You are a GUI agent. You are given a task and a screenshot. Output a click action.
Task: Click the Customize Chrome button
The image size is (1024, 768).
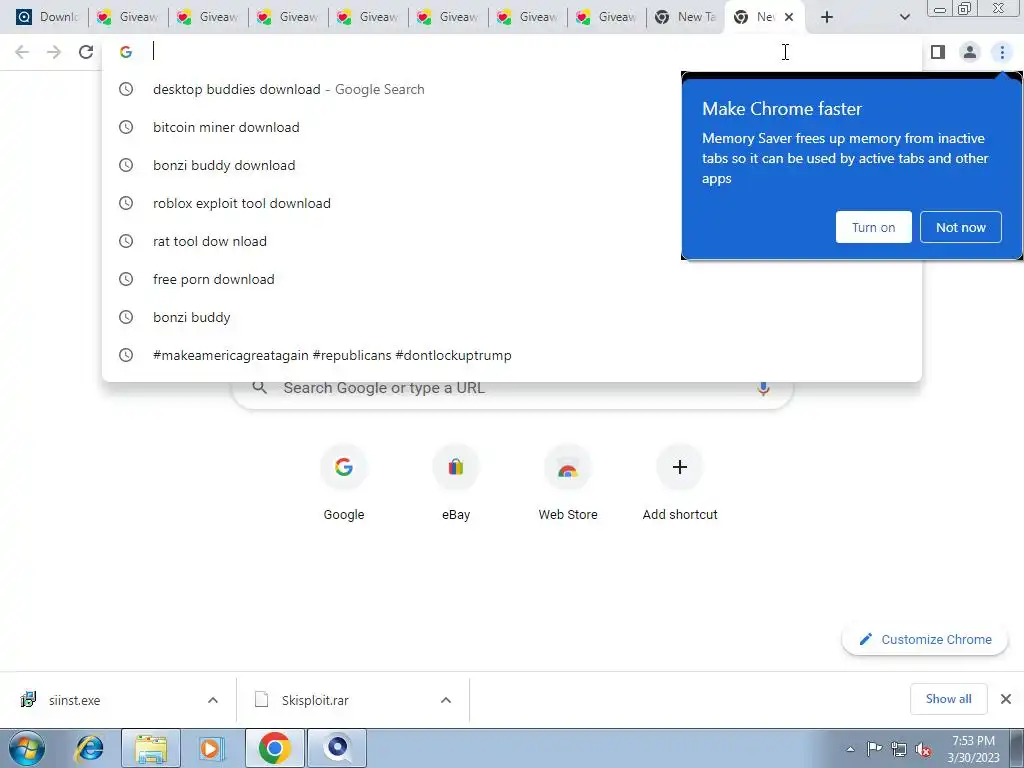pos(925,639)
